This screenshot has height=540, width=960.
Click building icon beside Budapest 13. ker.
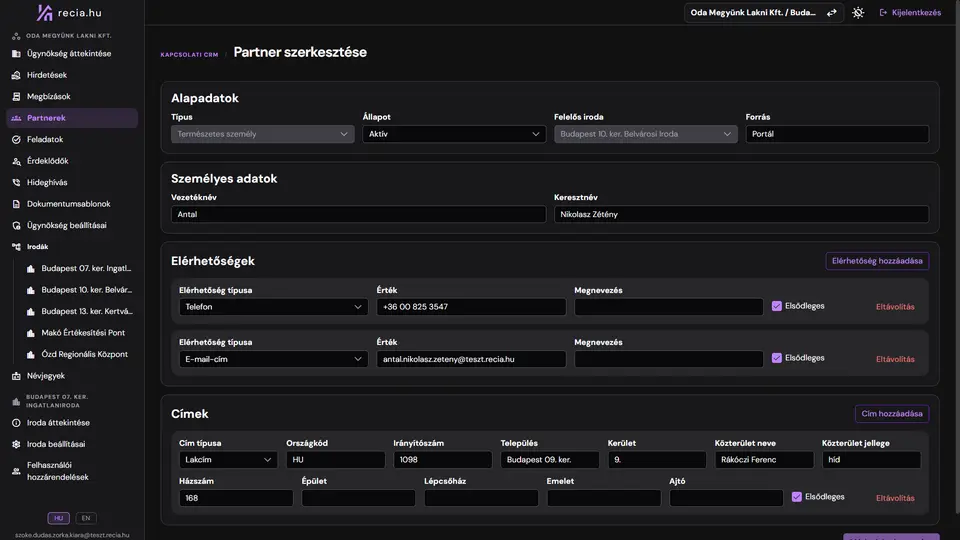(31, 312)
